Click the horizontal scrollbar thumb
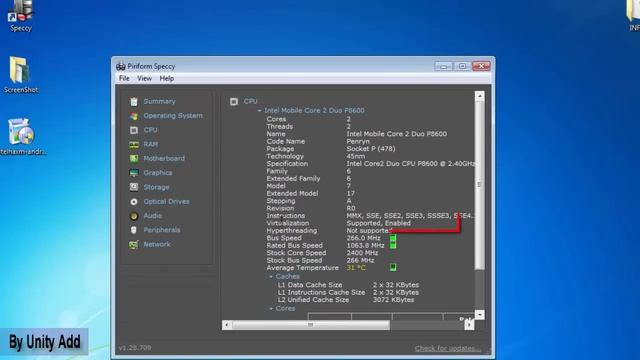 click(x=311, y=325)
